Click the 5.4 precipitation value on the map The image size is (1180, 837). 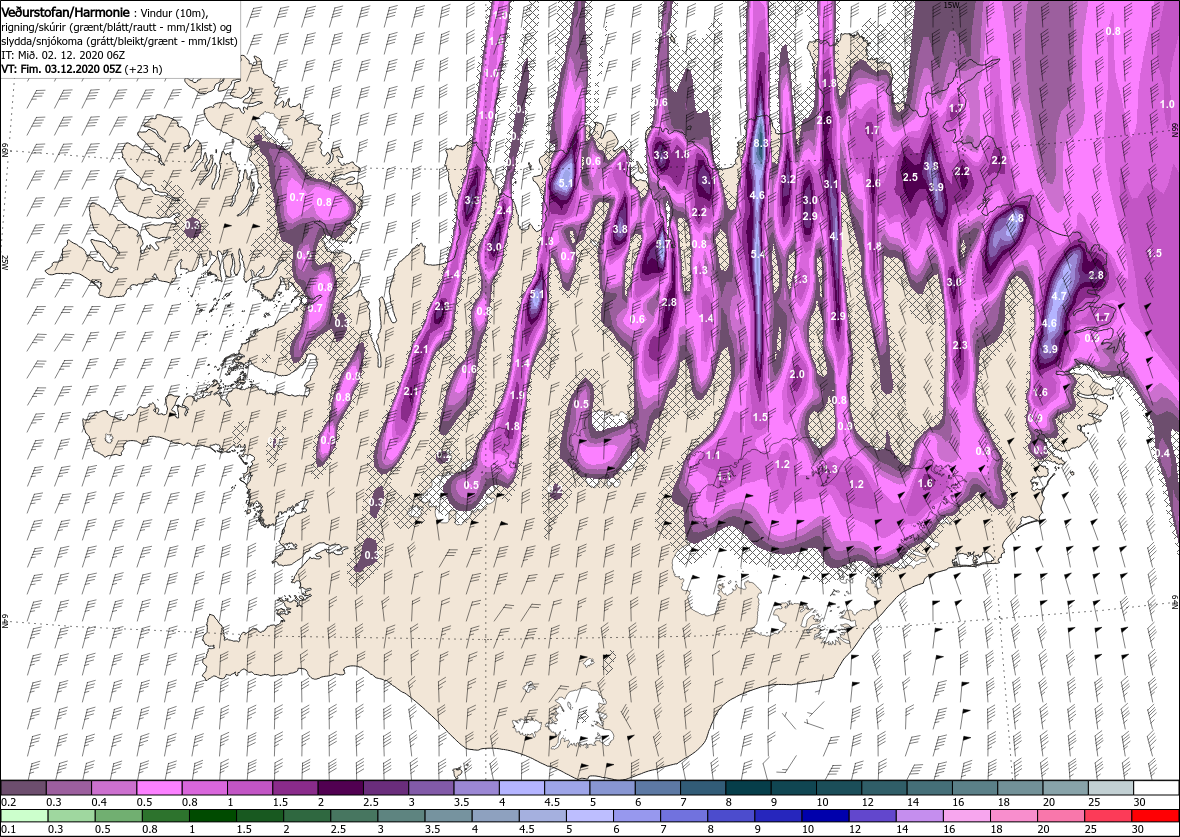(x=757, y=255)
